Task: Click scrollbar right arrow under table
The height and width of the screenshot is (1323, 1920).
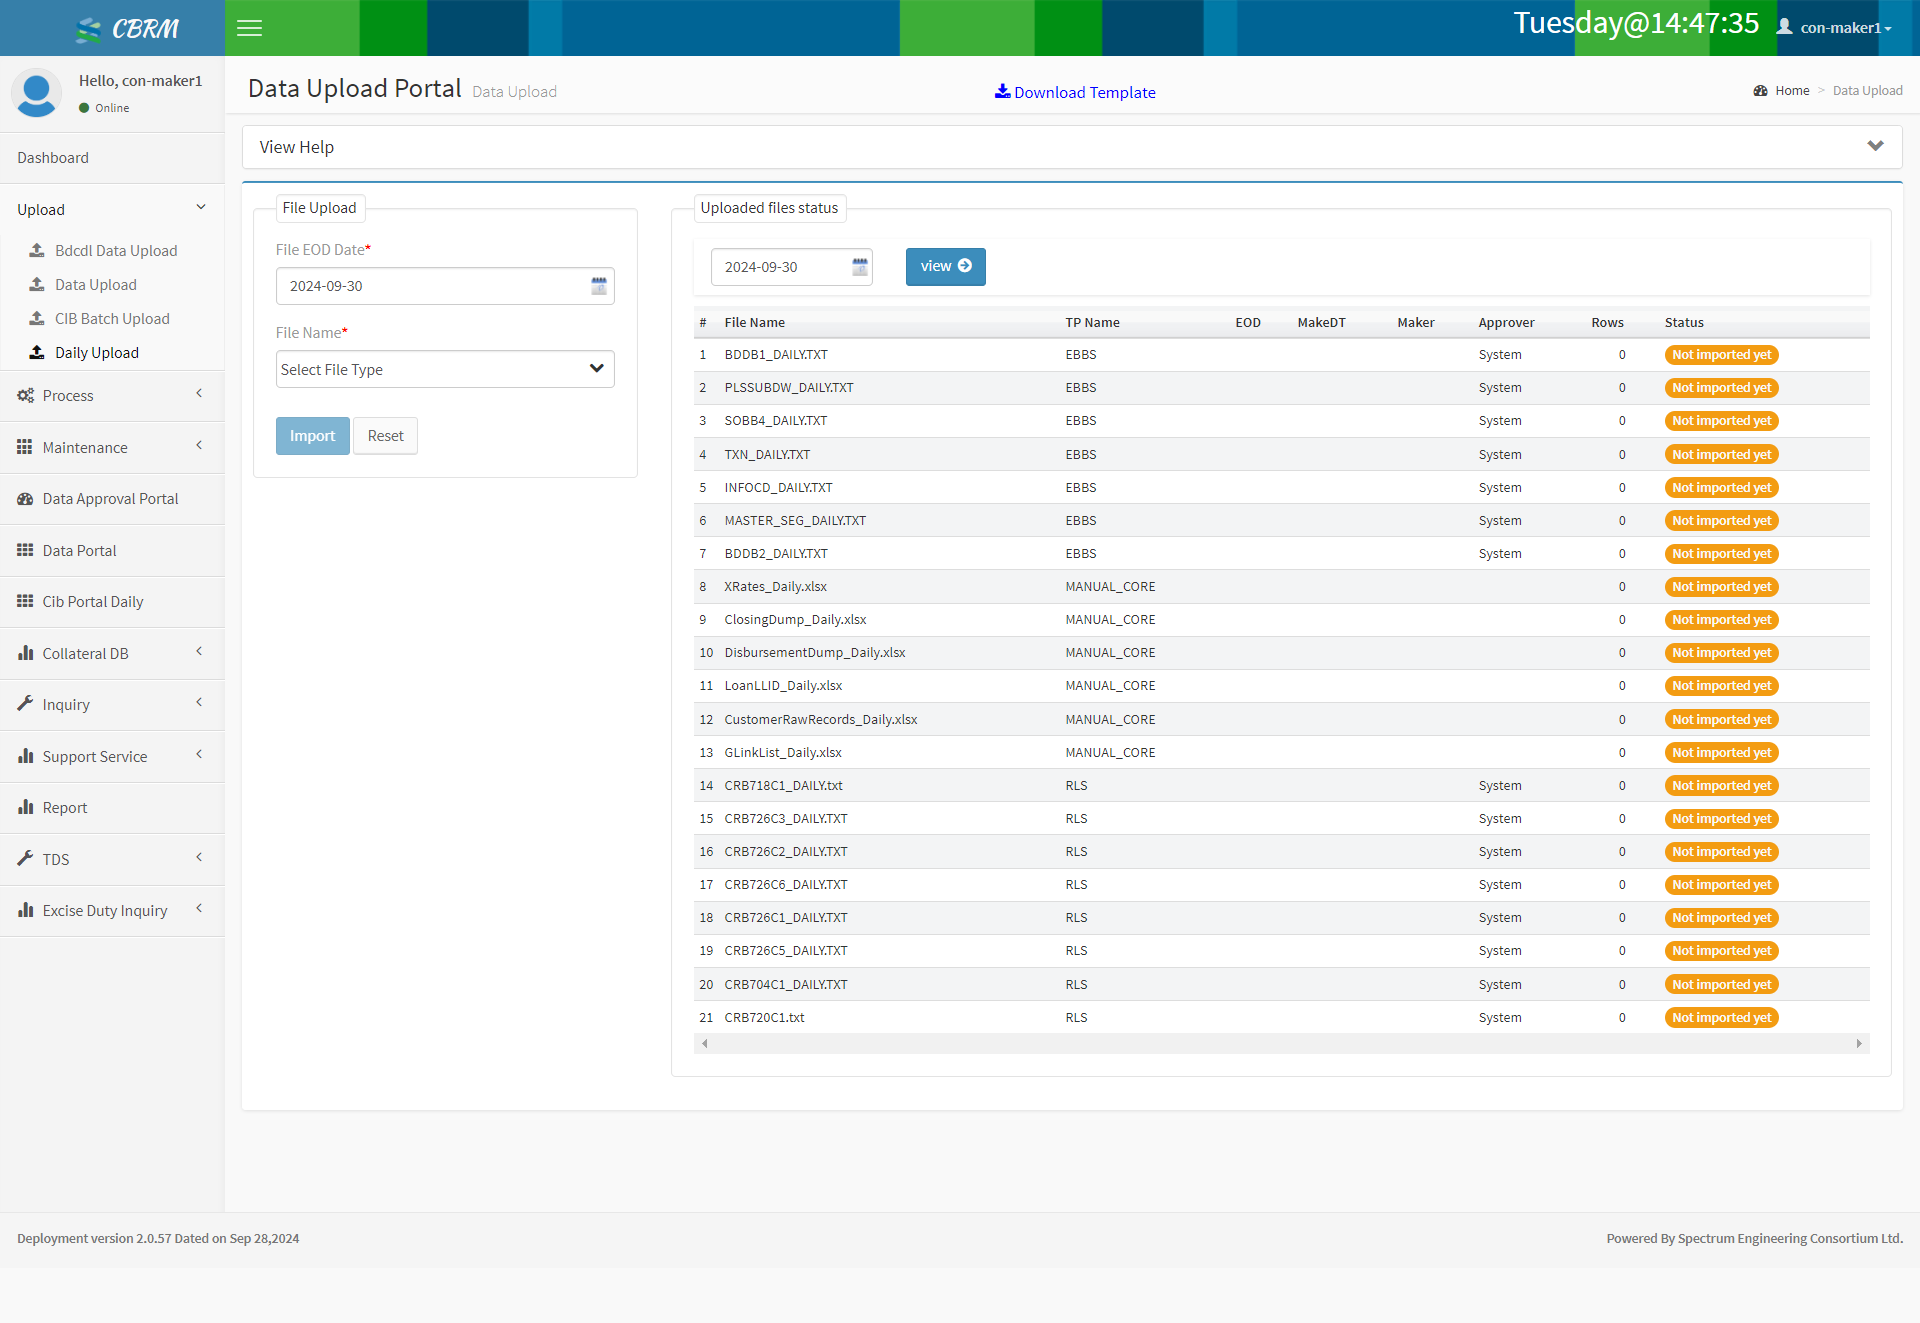Action: (1859, 1043)
